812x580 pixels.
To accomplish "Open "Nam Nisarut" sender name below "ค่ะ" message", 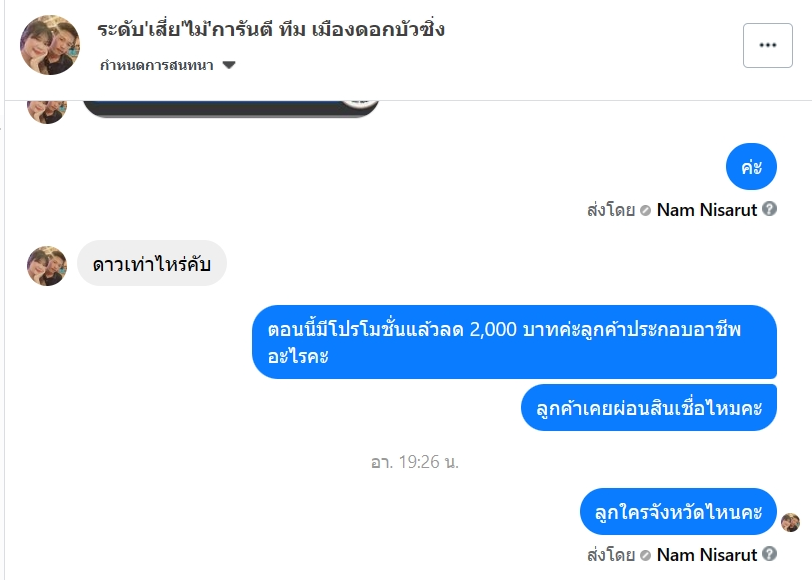I will point(706,210).
